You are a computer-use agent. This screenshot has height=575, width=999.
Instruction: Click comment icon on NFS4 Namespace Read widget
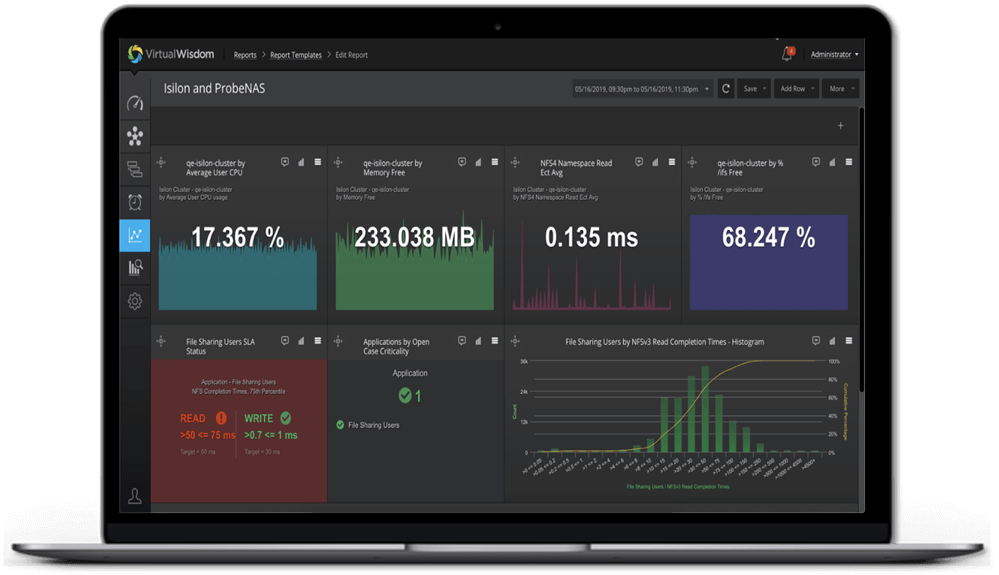coord(639,162)
